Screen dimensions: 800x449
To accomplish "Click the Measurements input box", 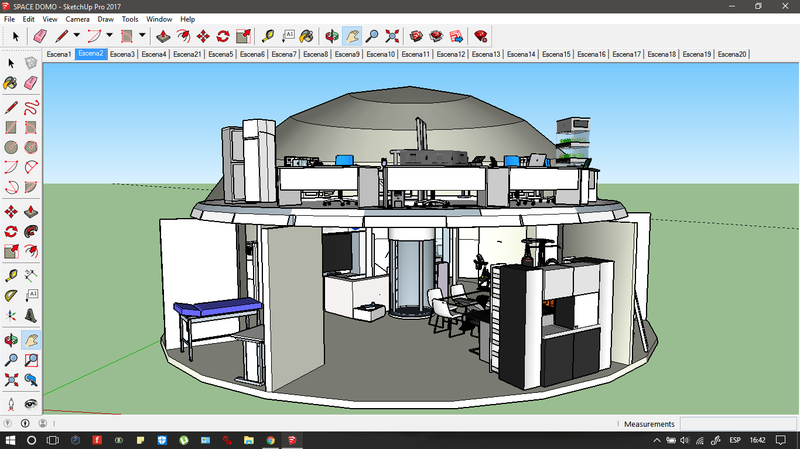I will (x=738, y=424).
